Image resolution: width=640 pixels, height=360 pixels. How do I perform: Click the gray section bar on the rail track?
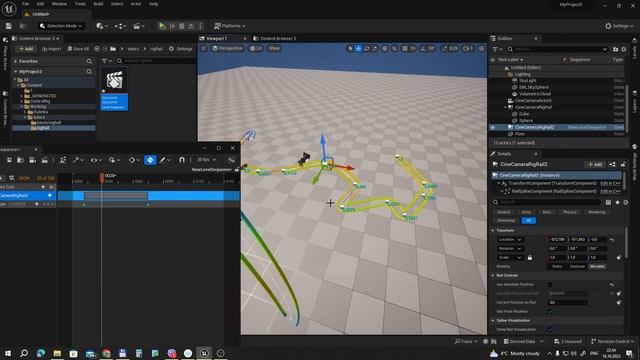[x=116, y=196]
